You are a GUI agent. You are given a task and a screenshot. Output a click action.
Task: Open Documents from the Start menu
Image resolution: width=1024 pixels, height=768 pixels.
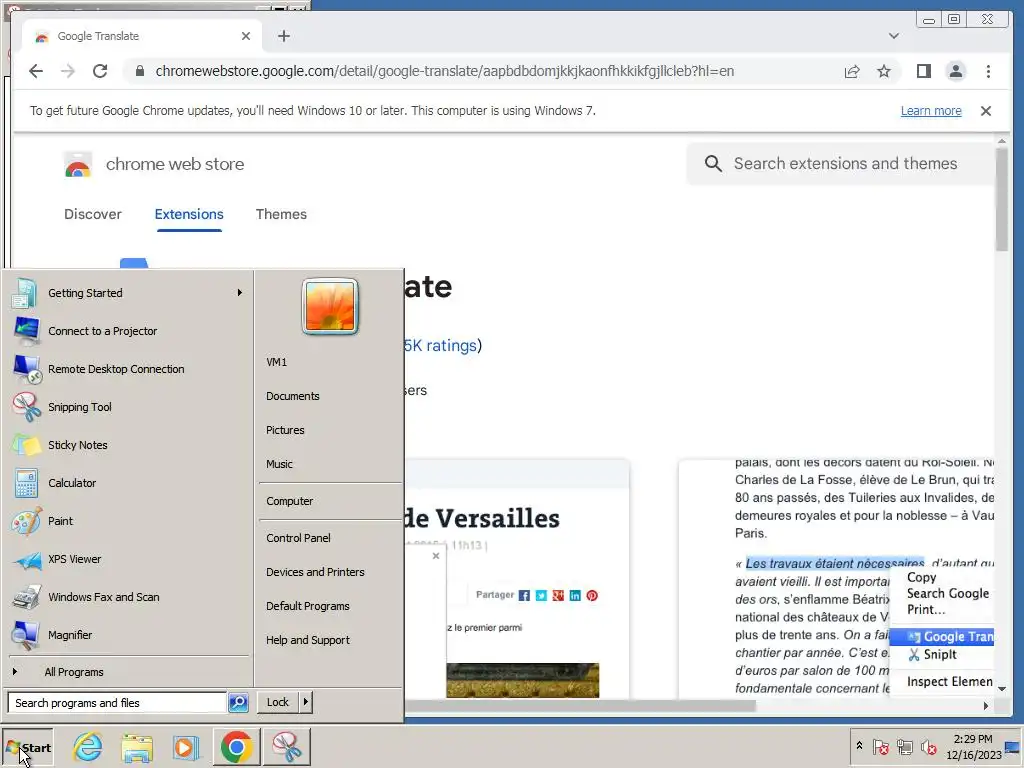[293, 396]
